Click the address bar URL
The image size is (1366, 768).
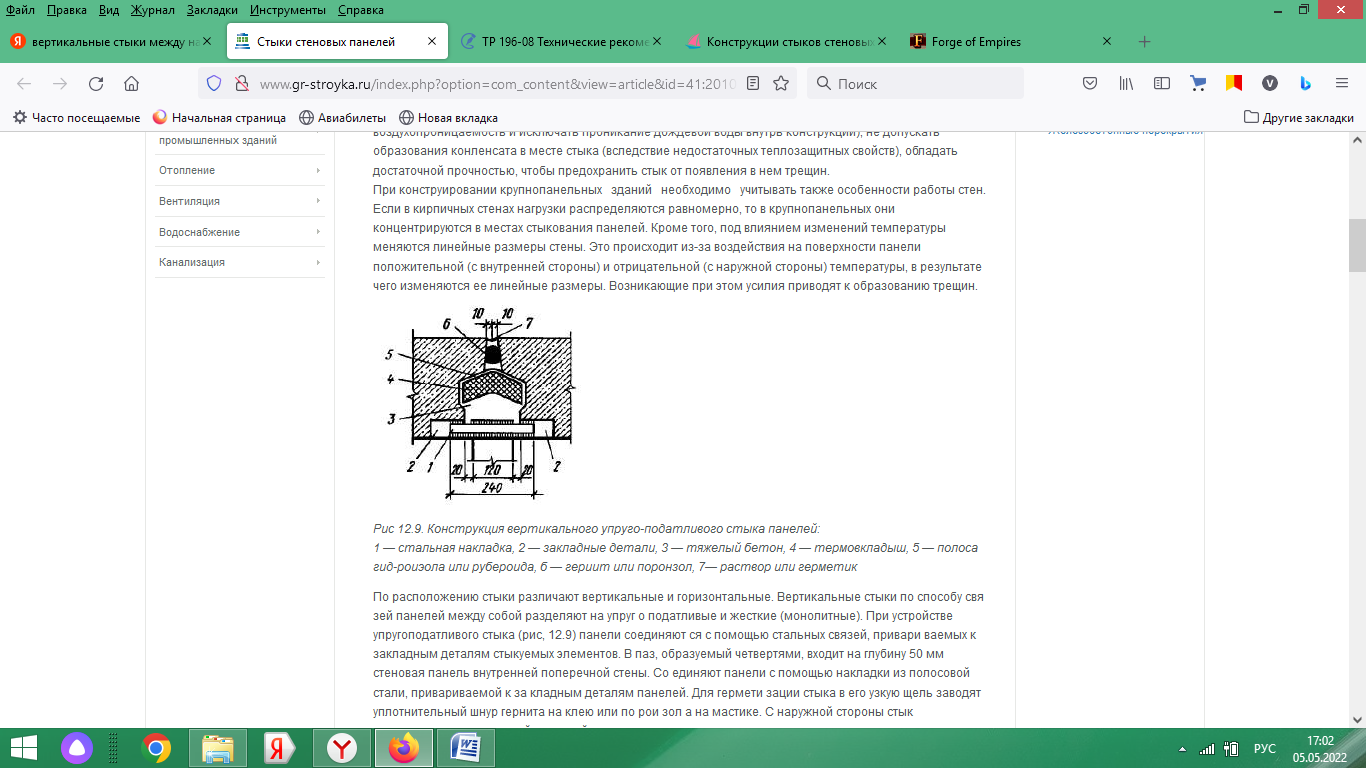tap(497, 84)
